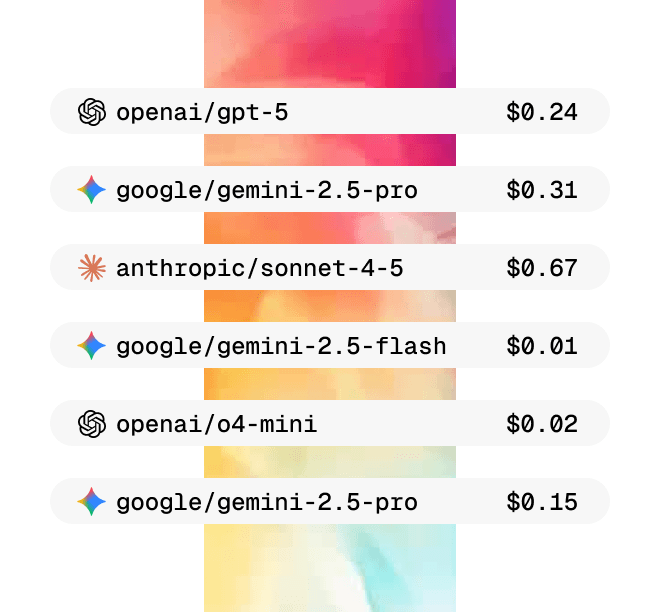Click the $0.67 cost for sonnet-4-5
Screen dimensions: 660x612
[542, 268]
